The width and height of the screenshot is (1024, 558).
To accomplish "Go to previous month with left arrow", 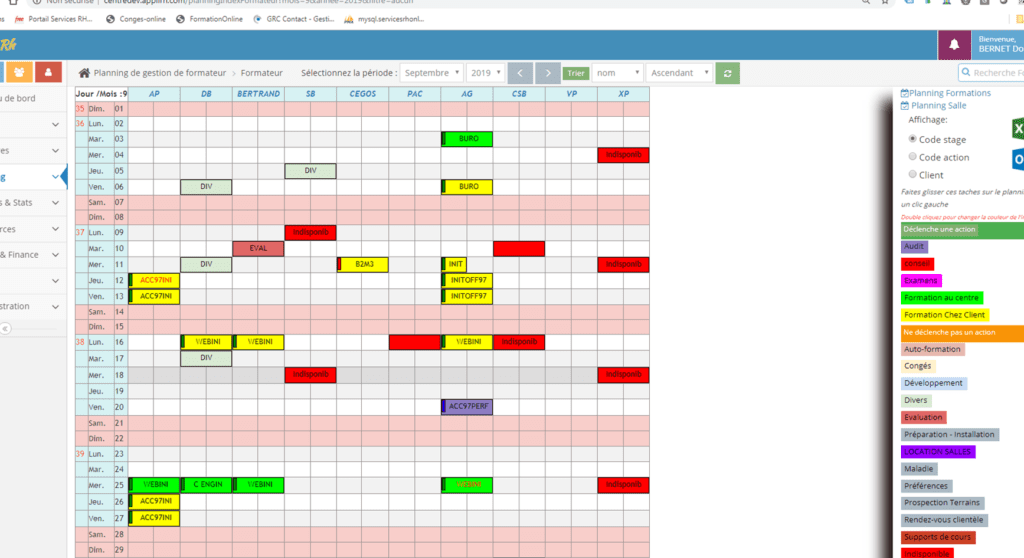I will pos(521,73).
